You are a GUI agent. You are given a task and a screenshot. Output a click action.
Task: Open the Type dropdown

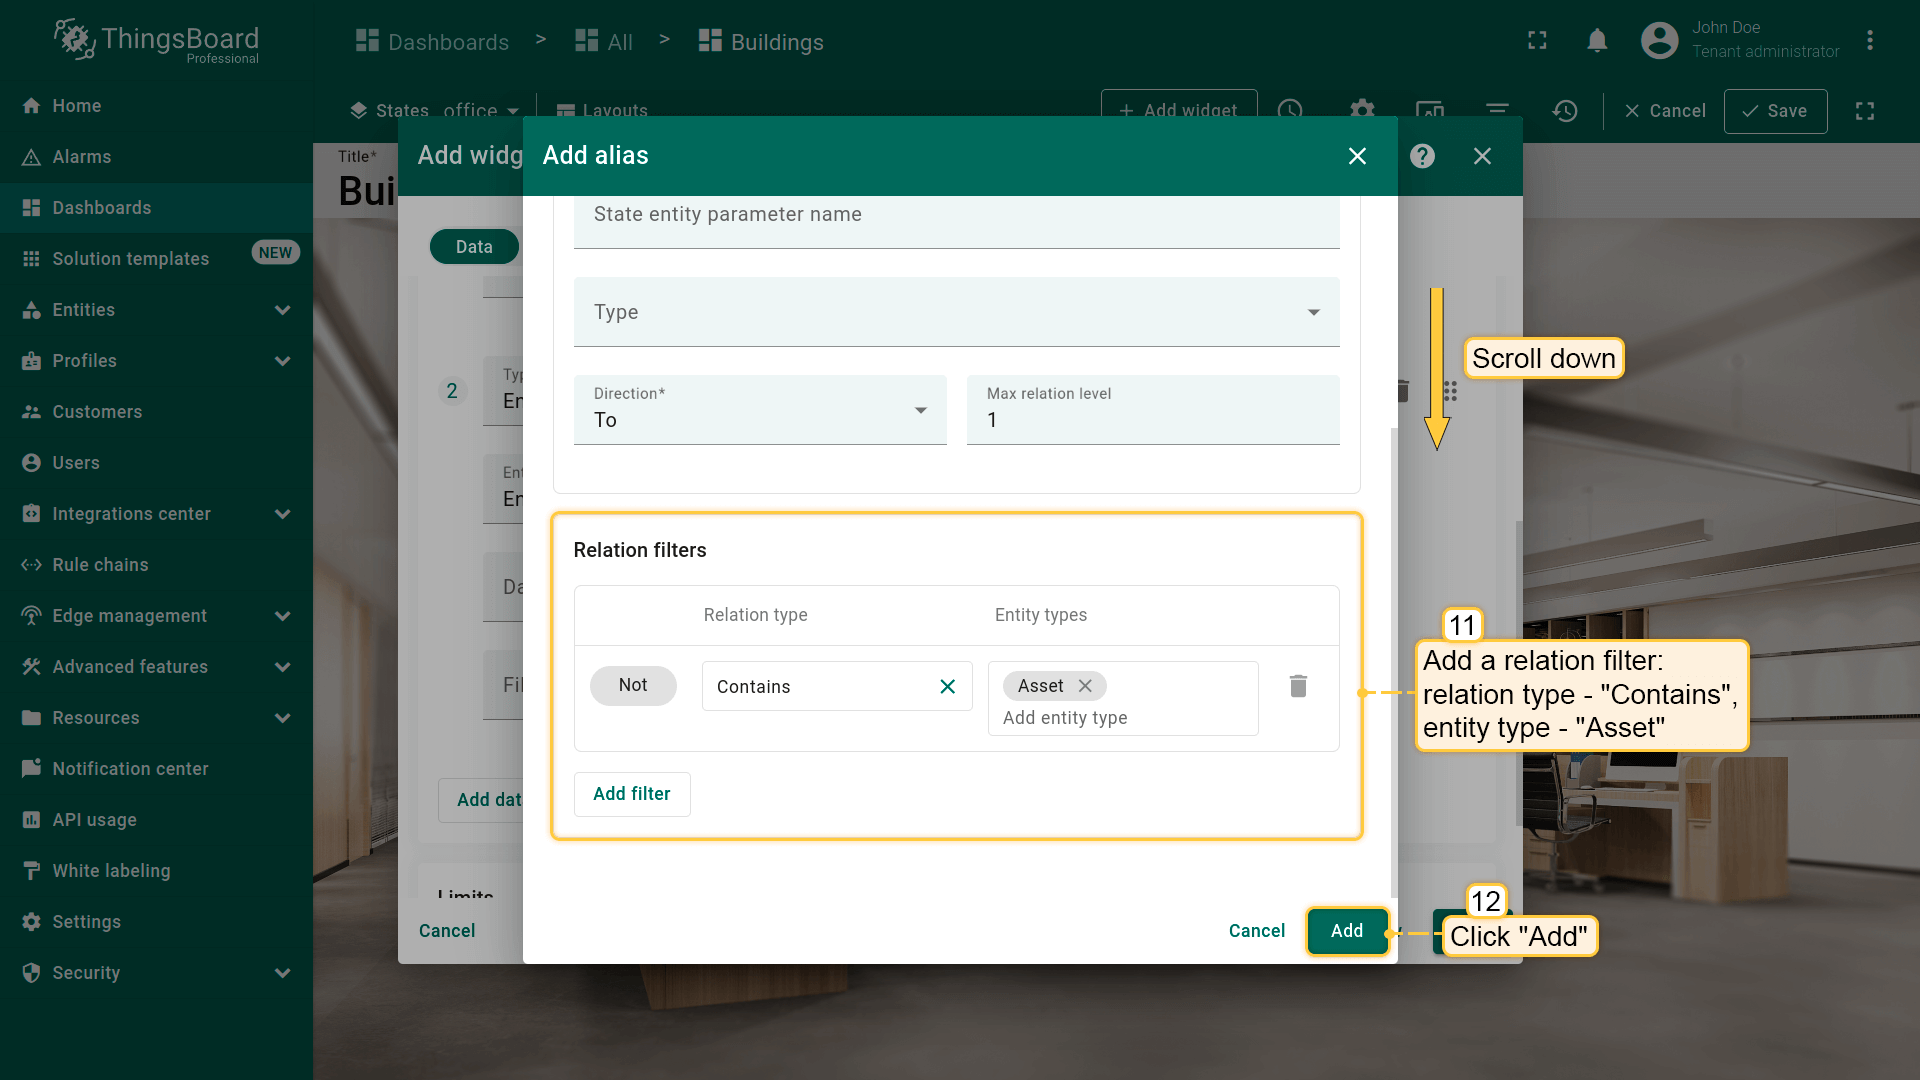pyautogui.click(x=956, y=312)
